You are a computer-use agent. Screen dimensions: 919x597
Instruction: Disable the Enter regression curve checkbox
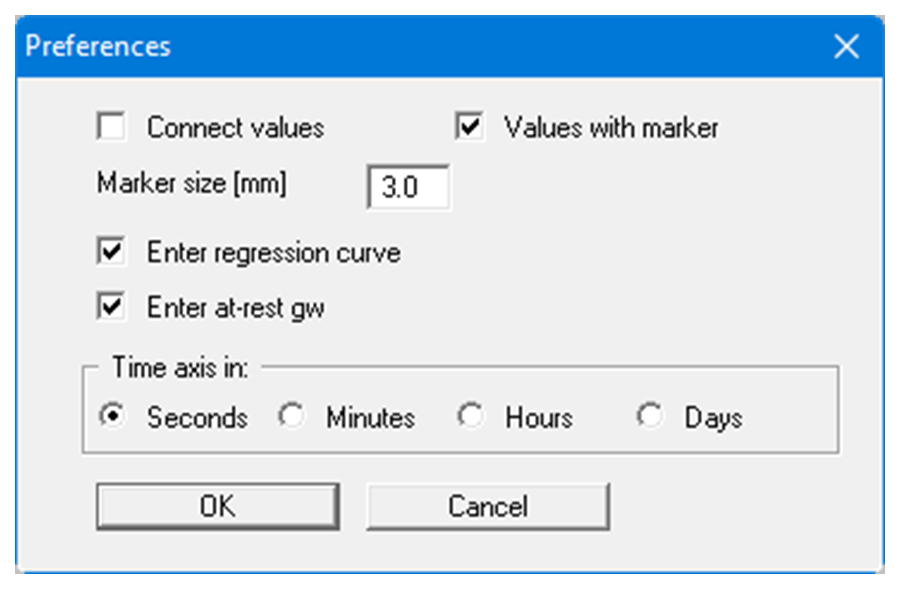[111, 252]
